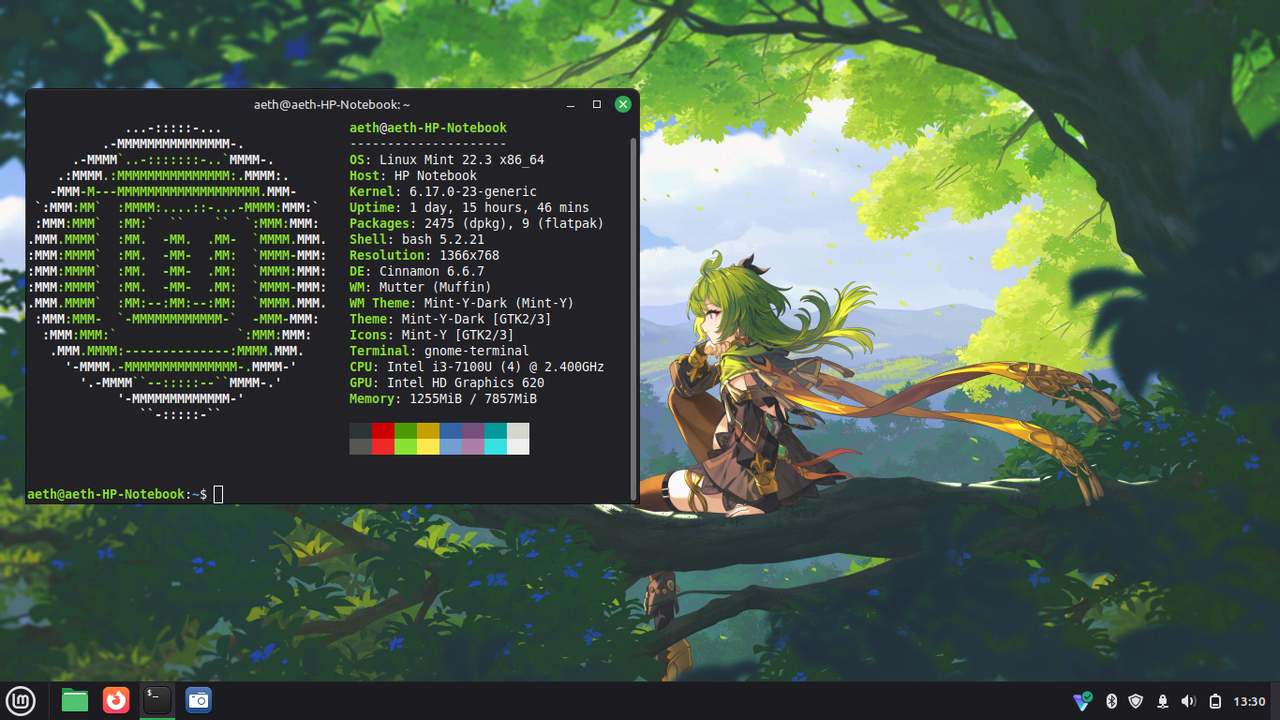The height and width of the screenshot is (720, 1280).
Task: Click the 'WM Theme: Mint-Y-Dark' line
Action: (461, 304)
